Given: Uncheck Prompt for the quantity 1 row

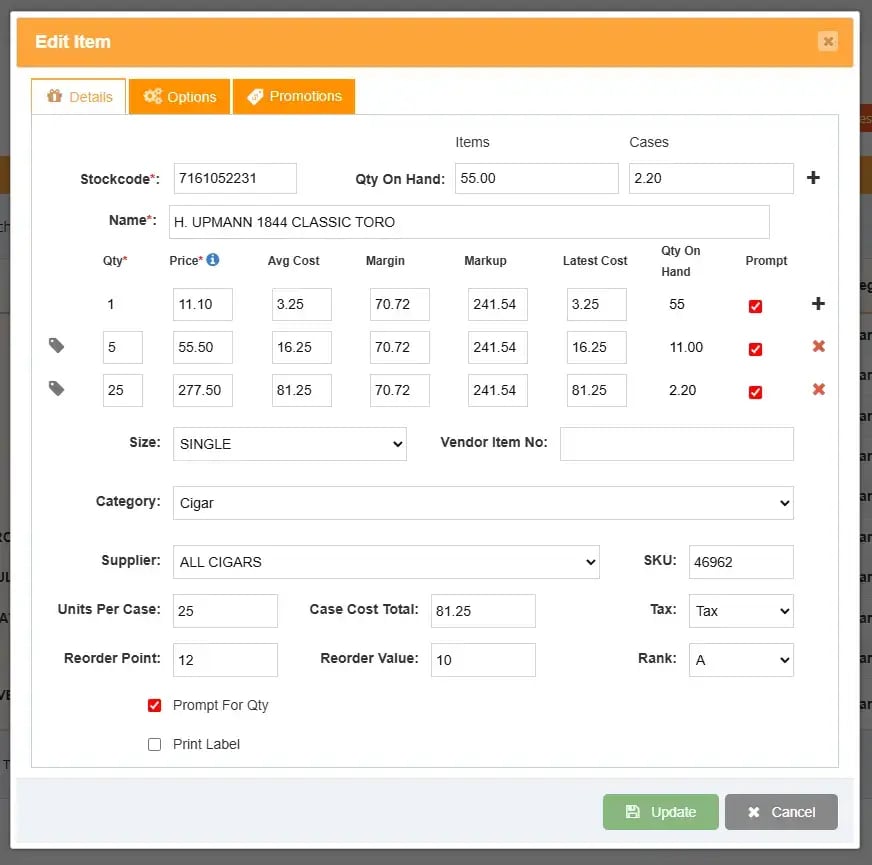Looking at the screenshot, I should click(x=755, y=306).
